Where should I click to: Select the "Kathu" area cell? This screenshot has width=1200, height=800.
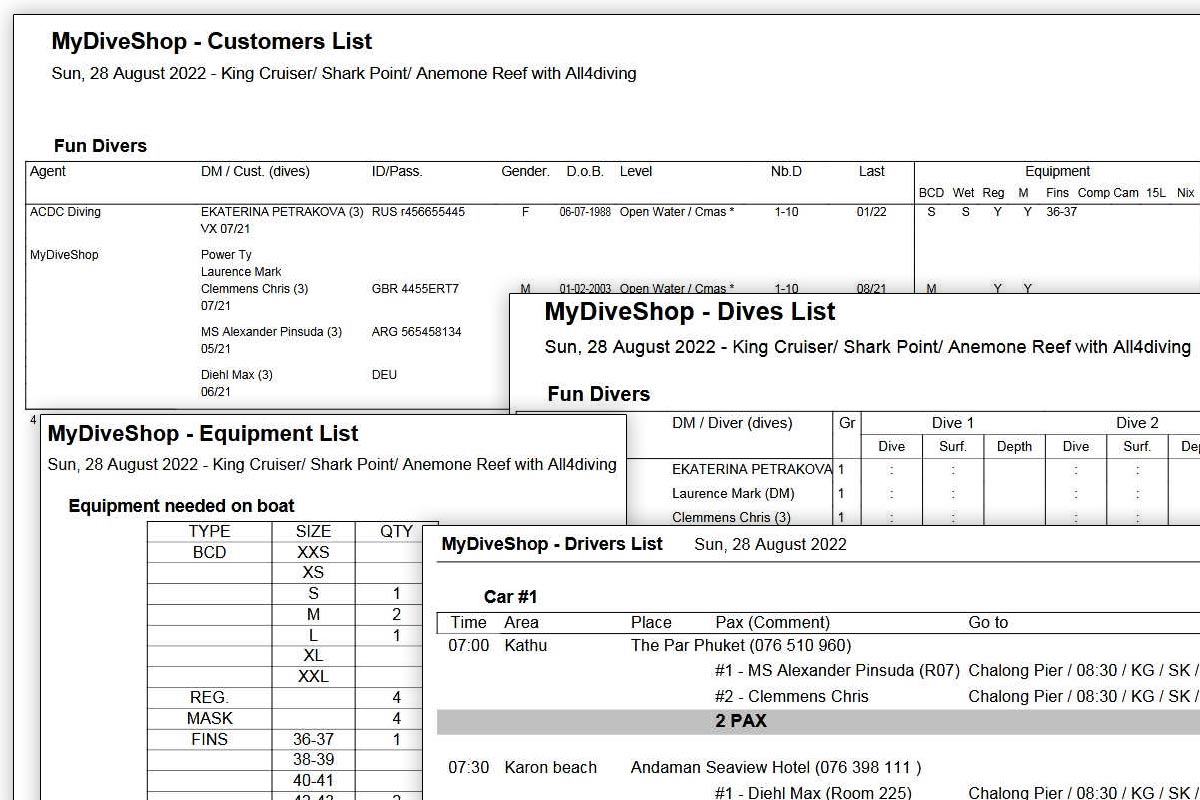pos(526,646)
